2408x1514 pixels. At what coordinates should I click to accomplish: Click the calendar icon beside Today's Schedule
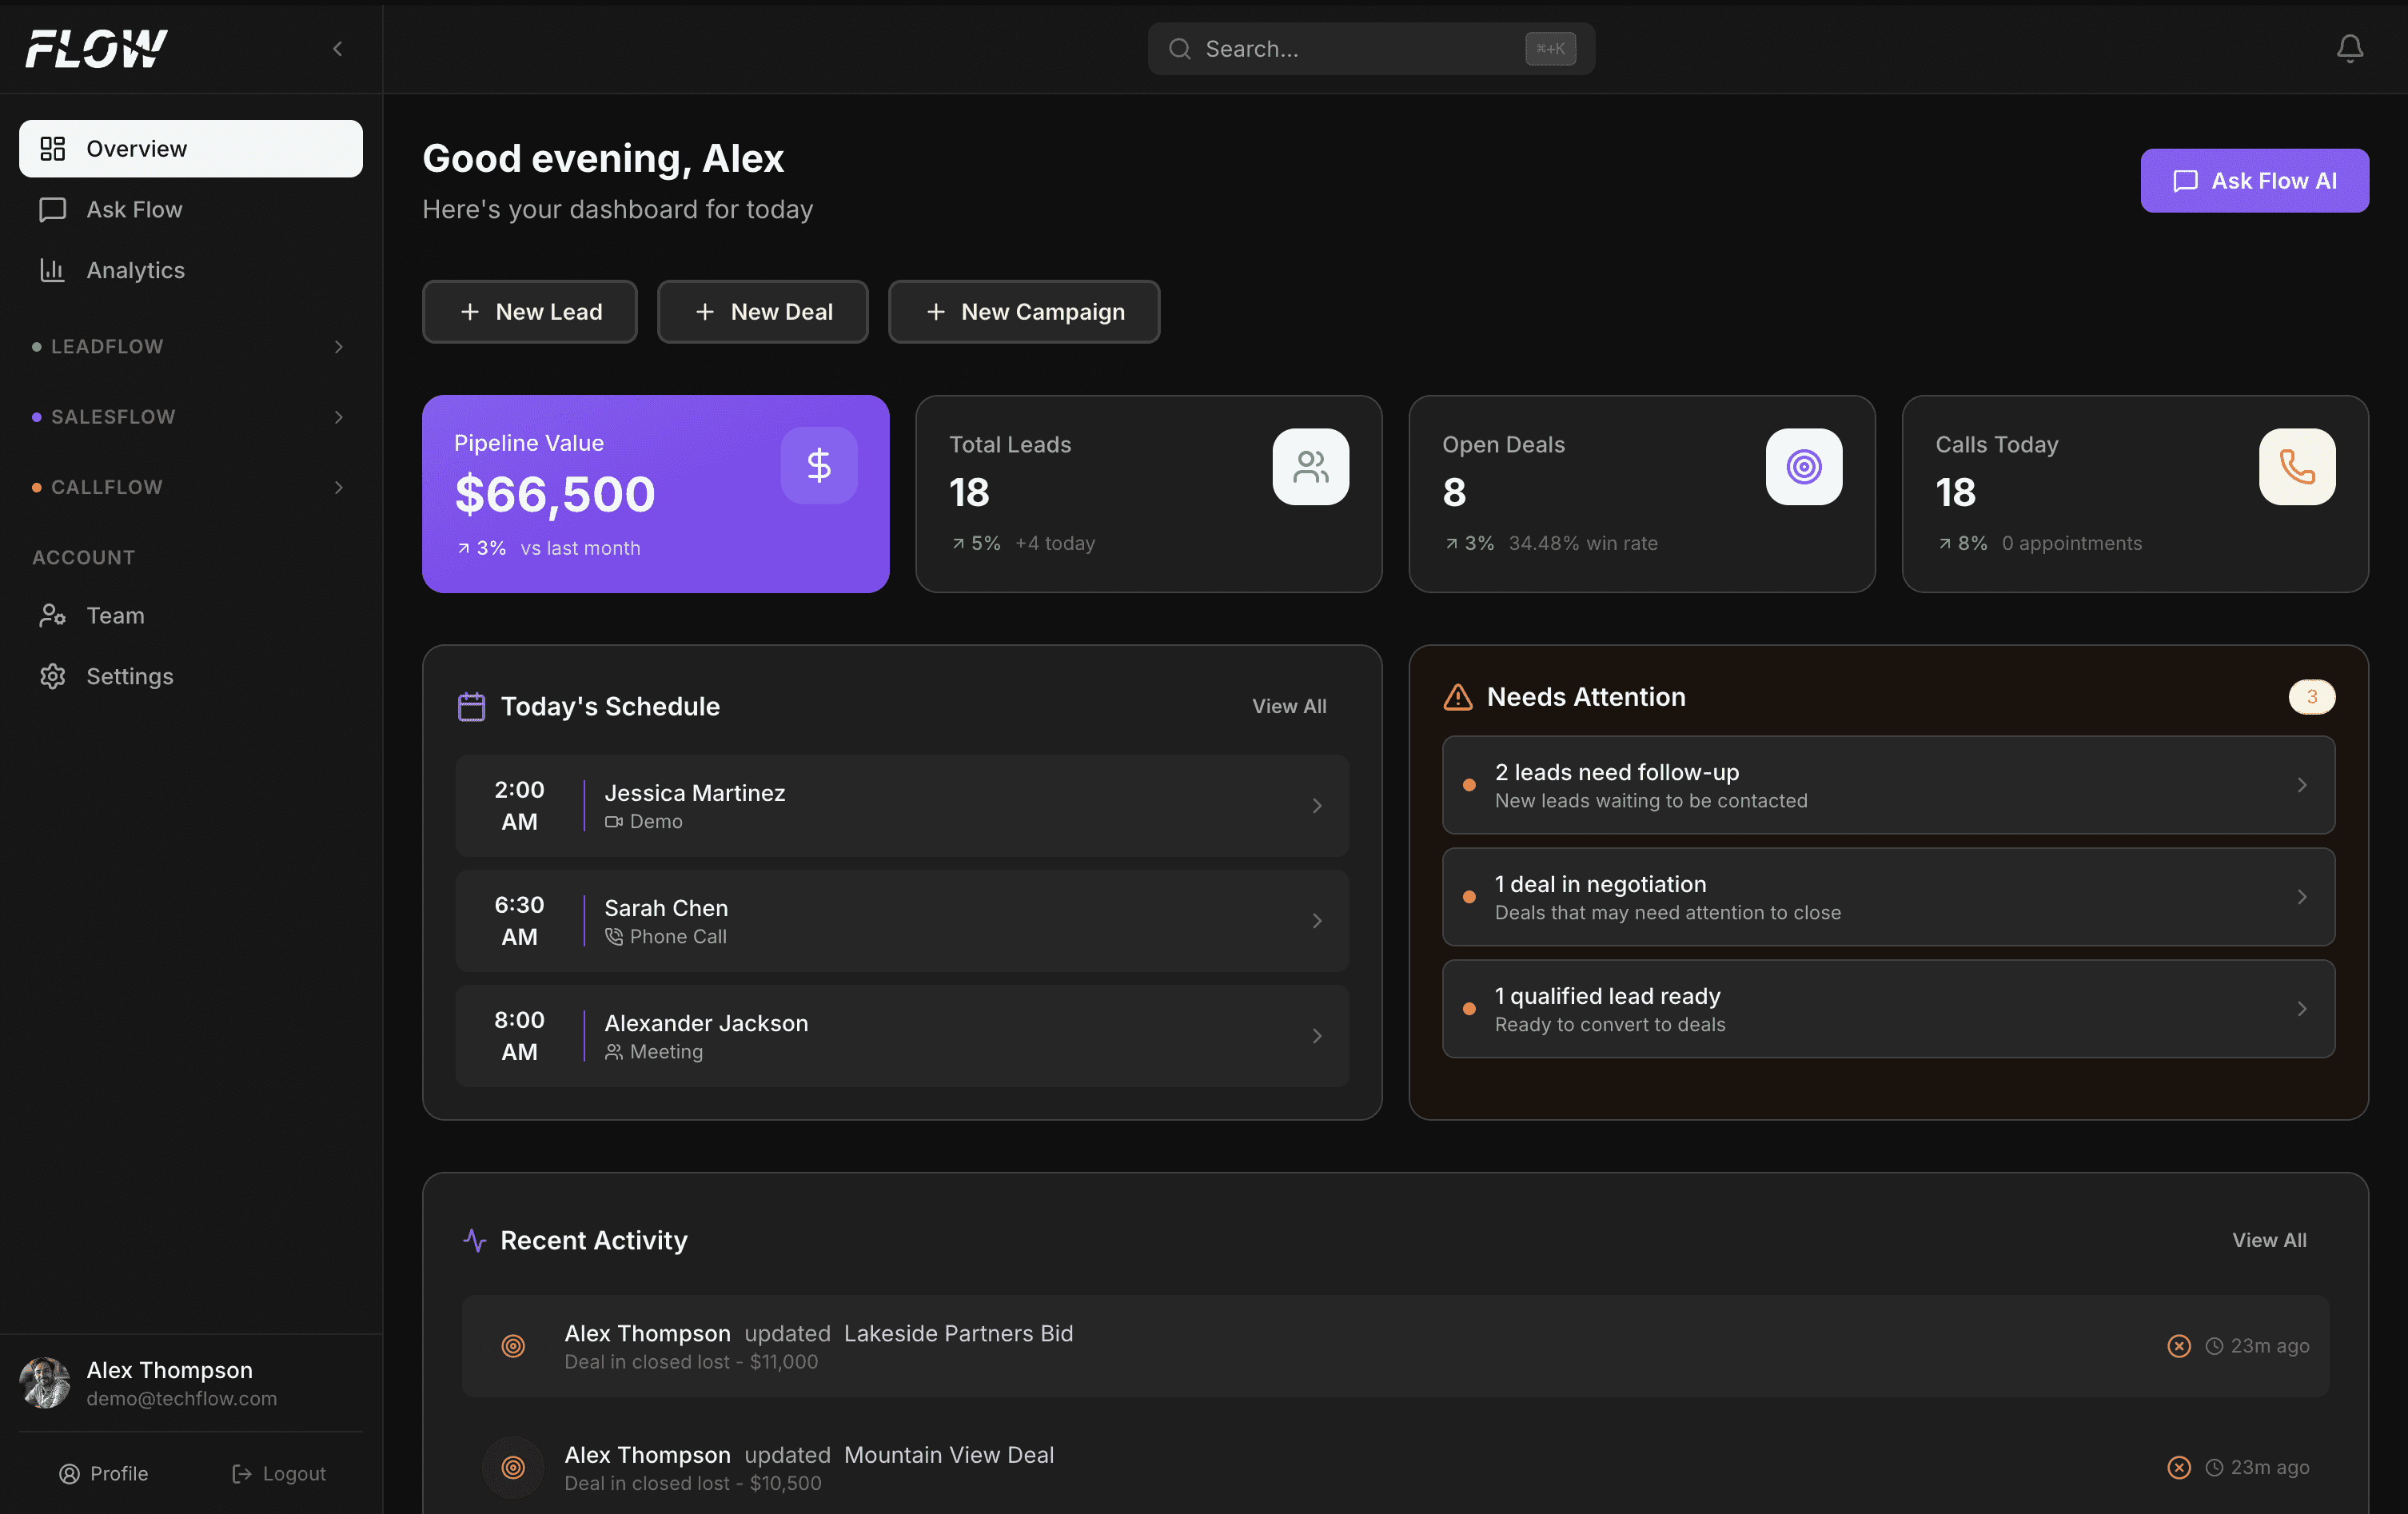[471, 706]
